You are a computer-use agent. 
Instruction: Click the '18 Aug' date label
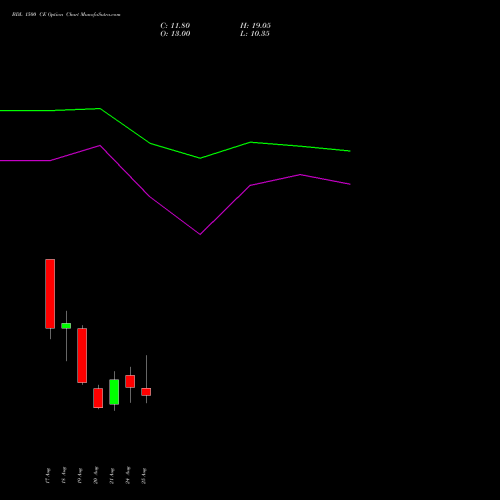[64, 475]
